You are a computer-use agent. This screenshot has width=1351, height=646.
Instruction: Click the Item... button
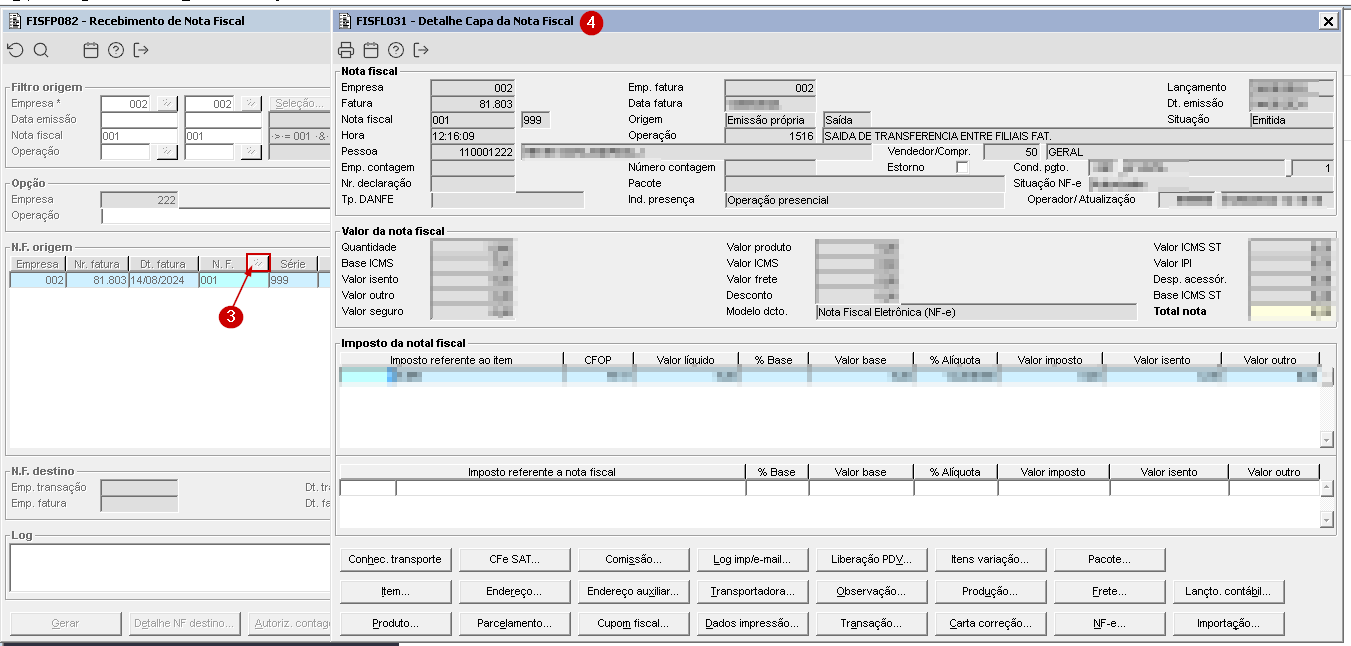(x=395, y=591)
